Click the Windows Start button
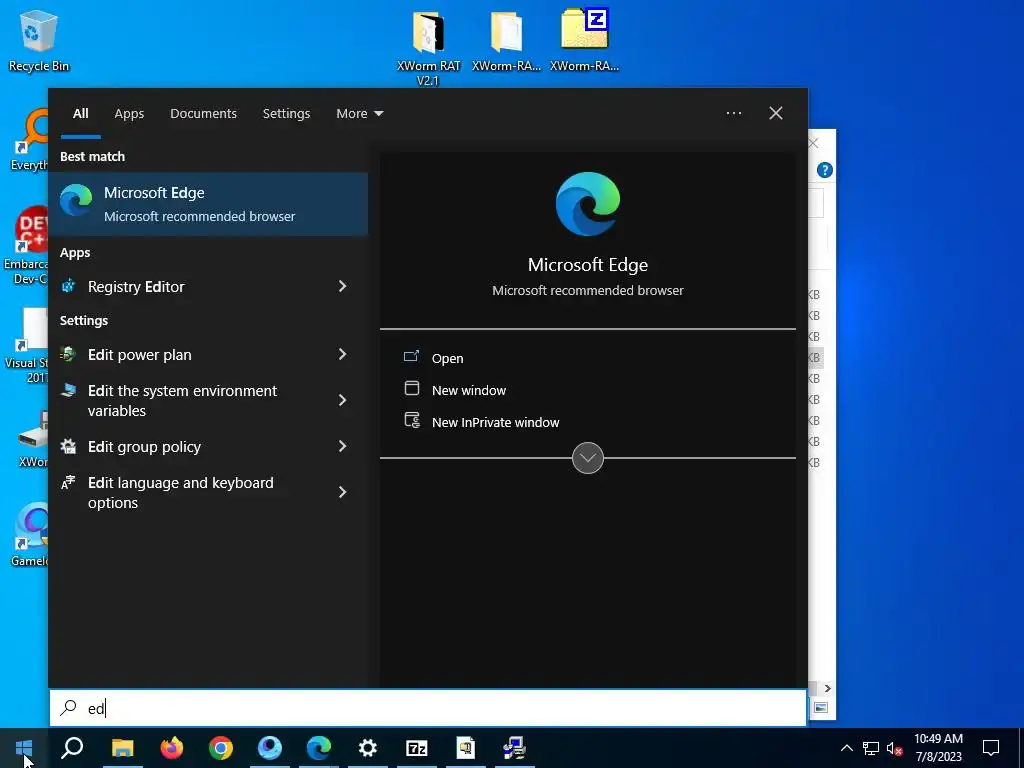The image size is (1024, 768). point(24,748)
